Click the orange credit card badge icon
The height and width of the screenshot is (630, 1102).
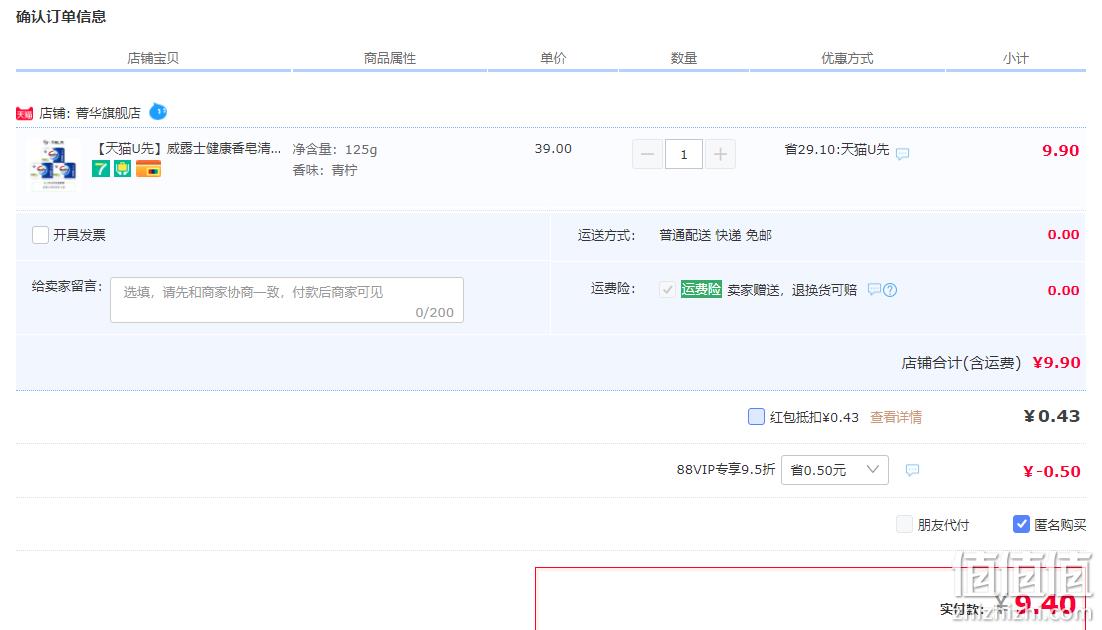pyautogui.click(x=148, y=169)
